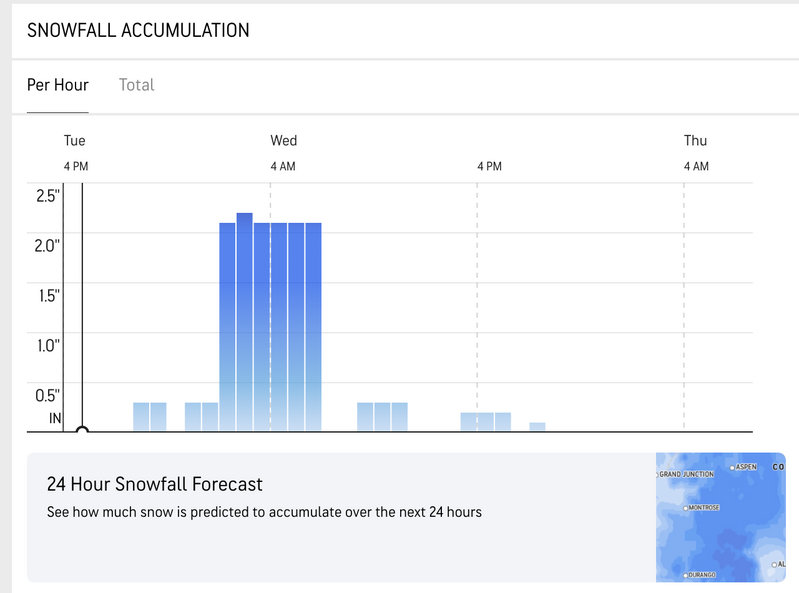Click the Snowfall Accumulation heading
The image size is (799, 593).
point(138,30)
